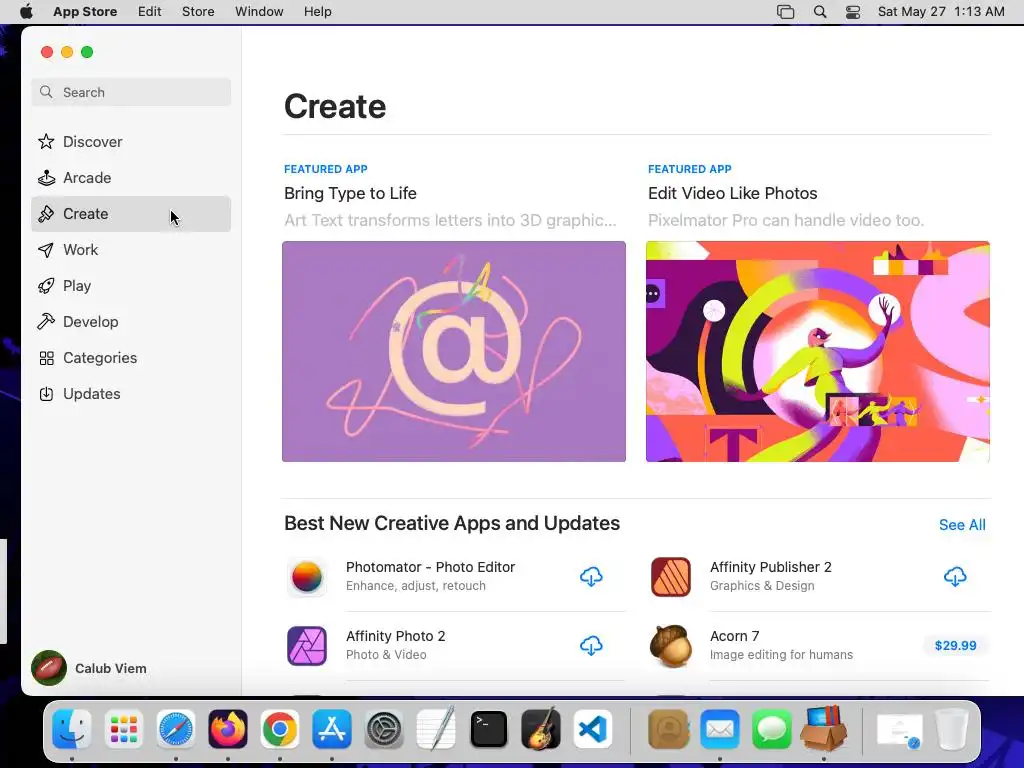Switch to the Play section
This screenshot has height=768, width=1024.
point(131,285)
